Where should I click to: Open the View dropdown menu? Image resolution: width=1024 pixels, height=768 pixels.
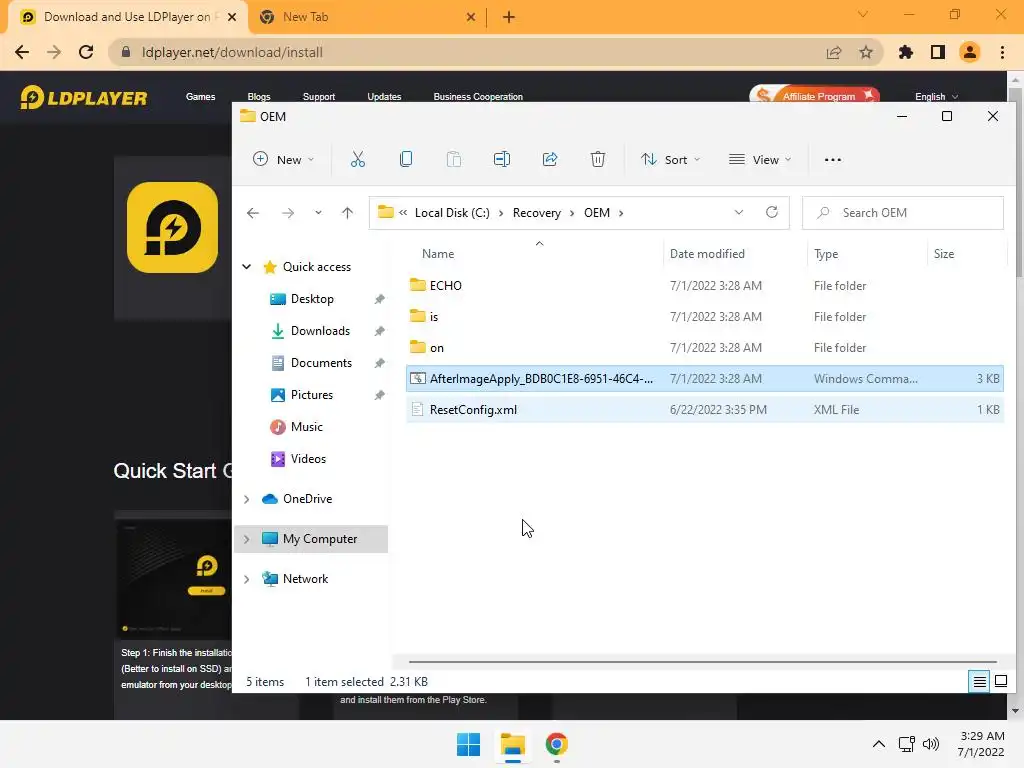pyautogui.click(x=760, y=159)
